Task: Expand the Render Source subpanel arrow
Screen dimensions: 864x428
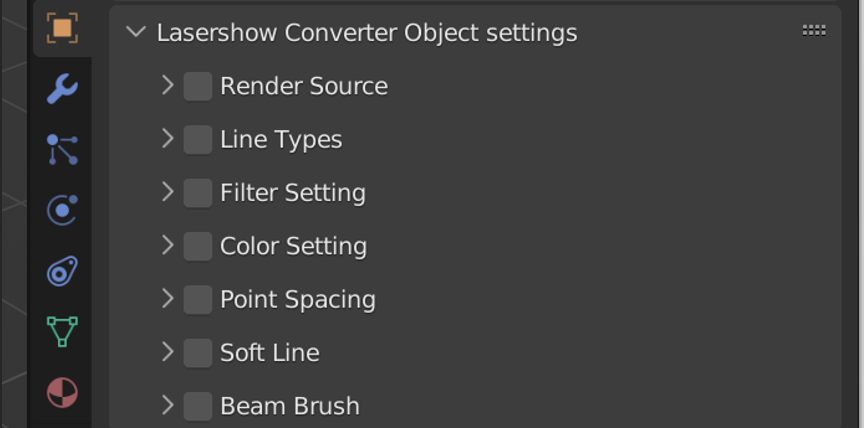Action: (167, 85)
